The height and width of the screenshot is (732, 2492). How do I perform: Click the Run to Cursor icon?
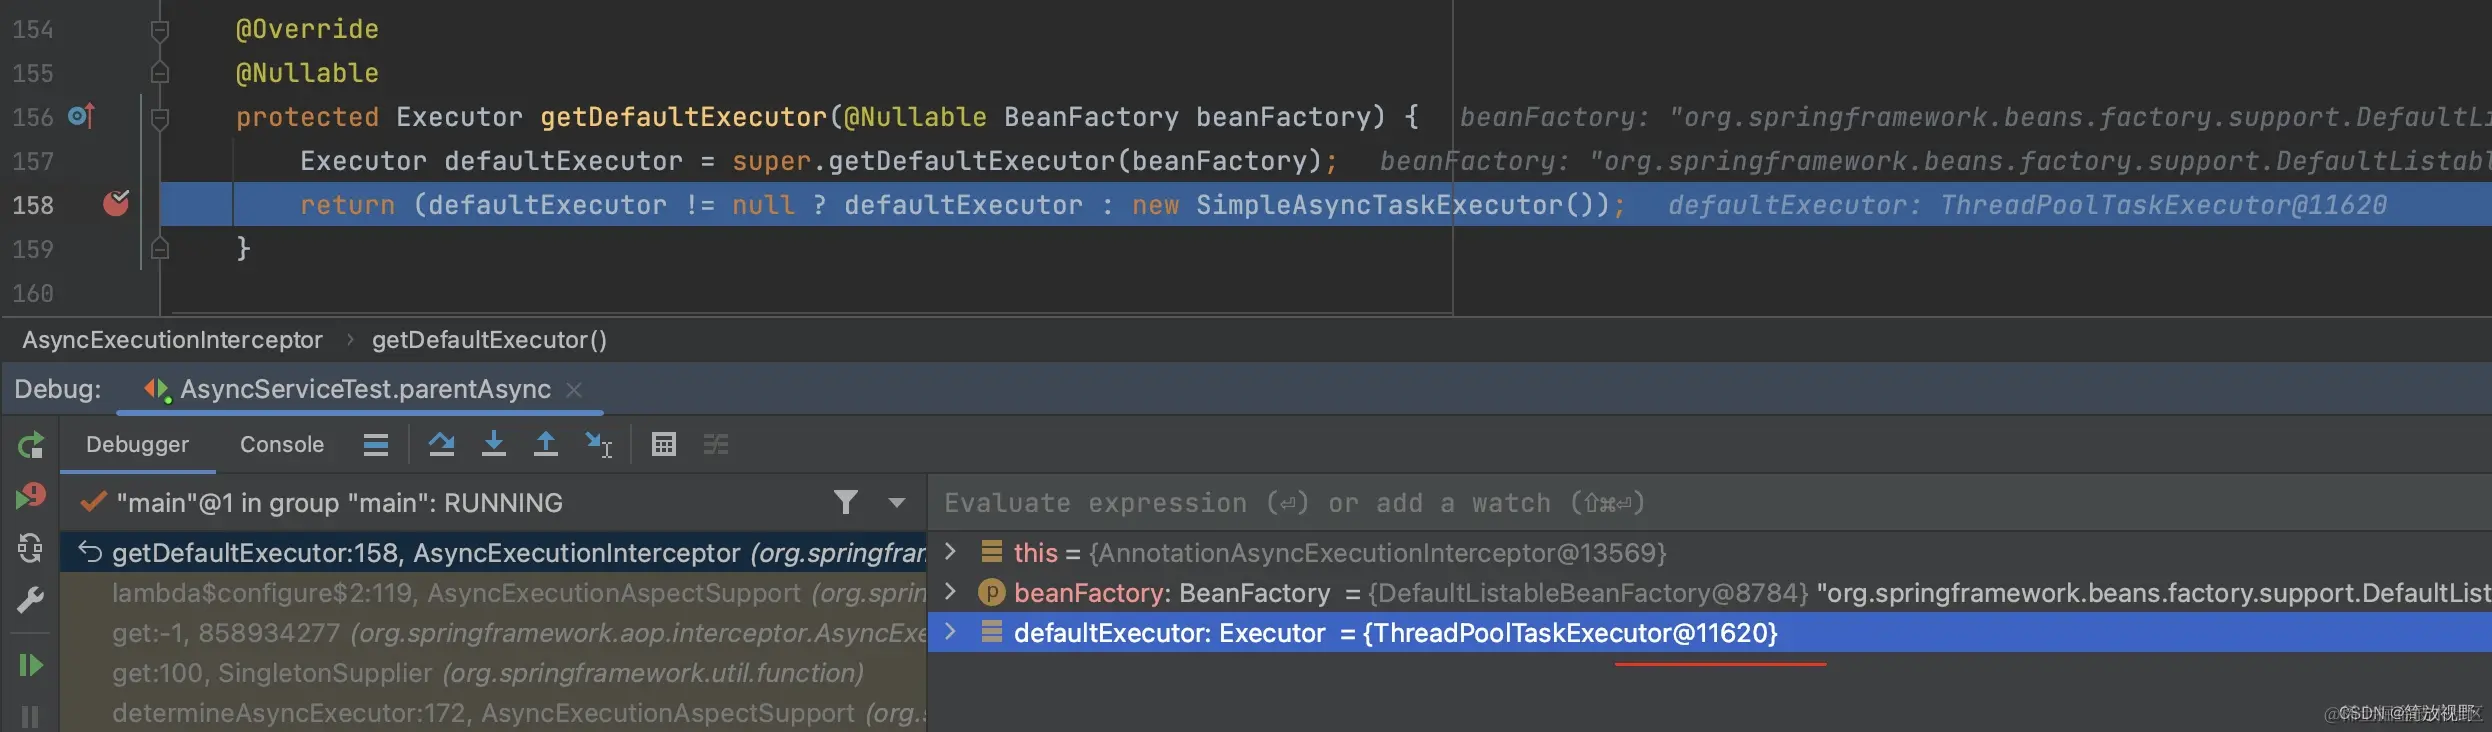pos(599,445)
